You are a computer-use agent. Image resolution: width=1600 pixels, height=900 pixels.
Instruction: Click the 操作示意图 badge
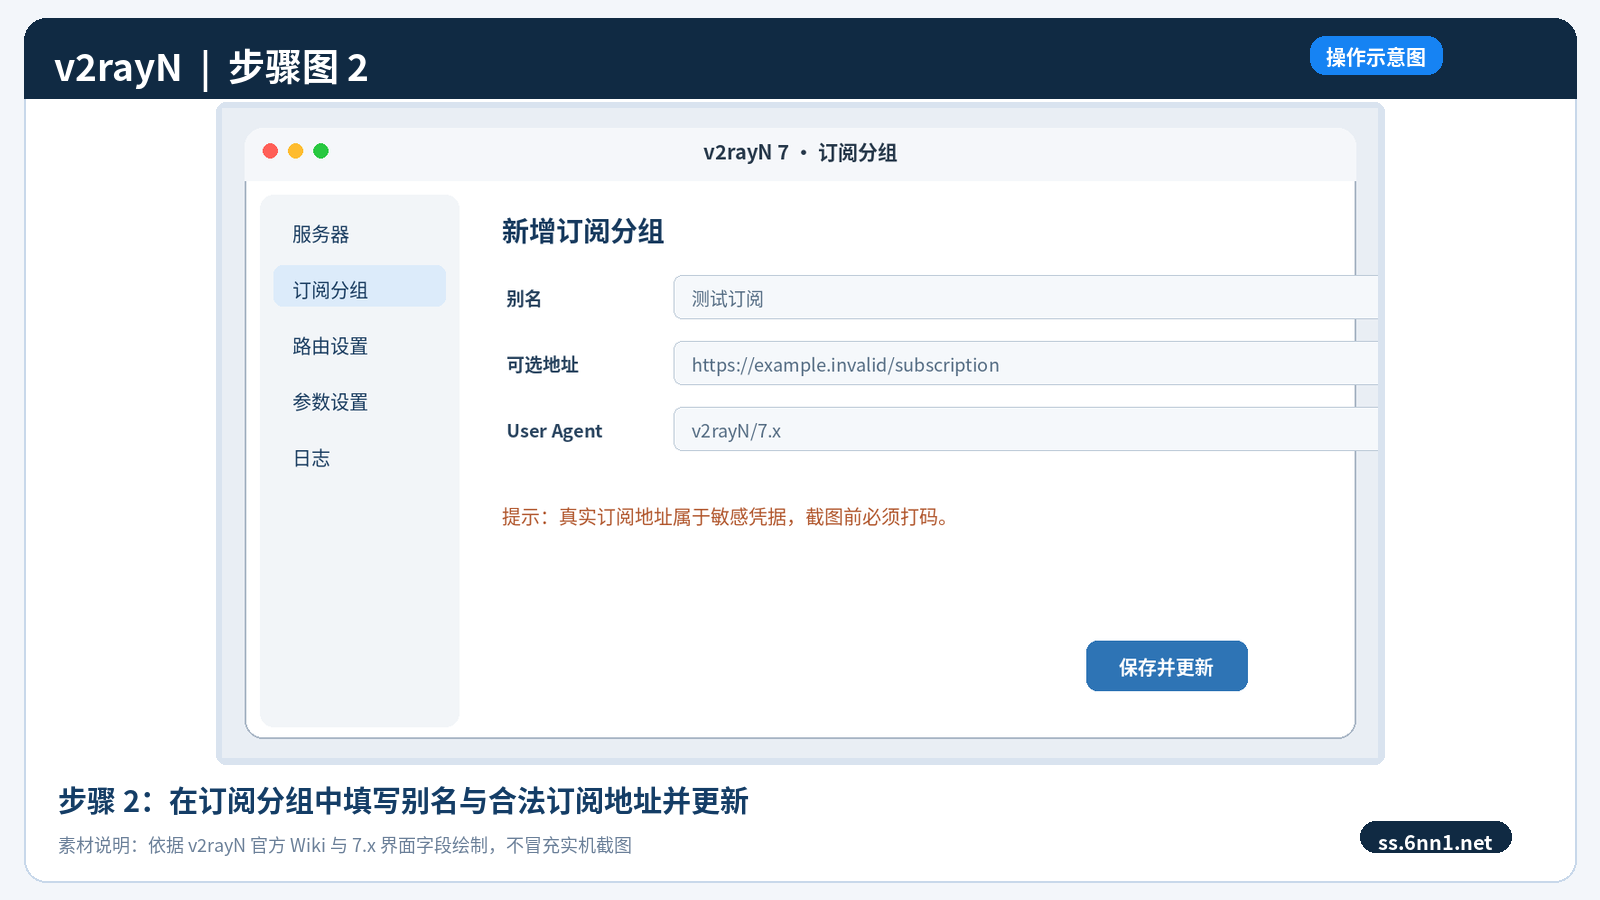[x=1376, y=56]
